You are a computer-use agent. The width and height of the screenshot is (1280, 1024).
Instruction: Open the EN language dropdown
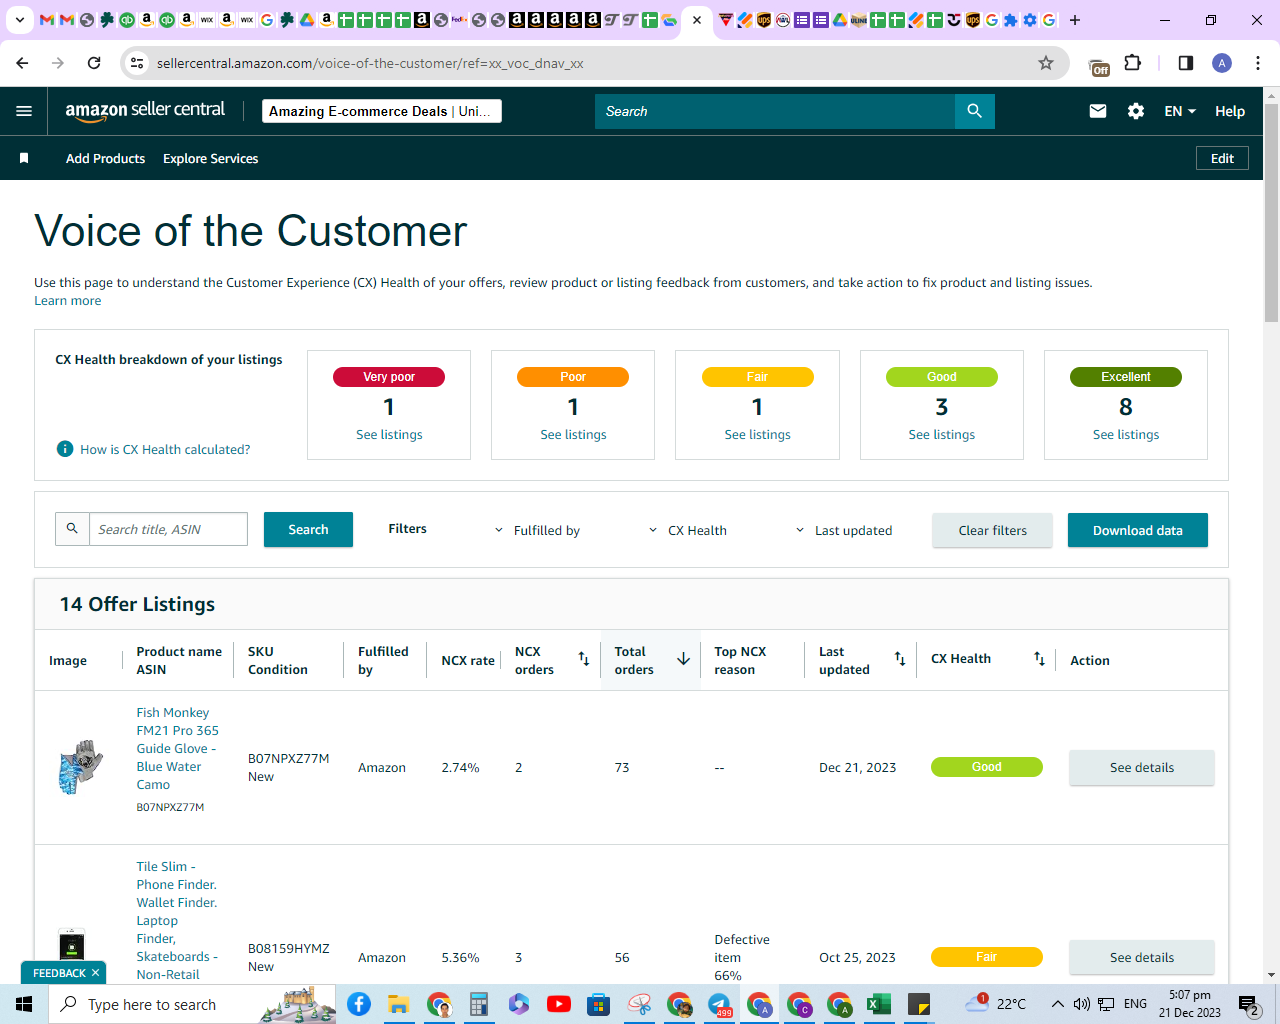tap(1180, 111)
